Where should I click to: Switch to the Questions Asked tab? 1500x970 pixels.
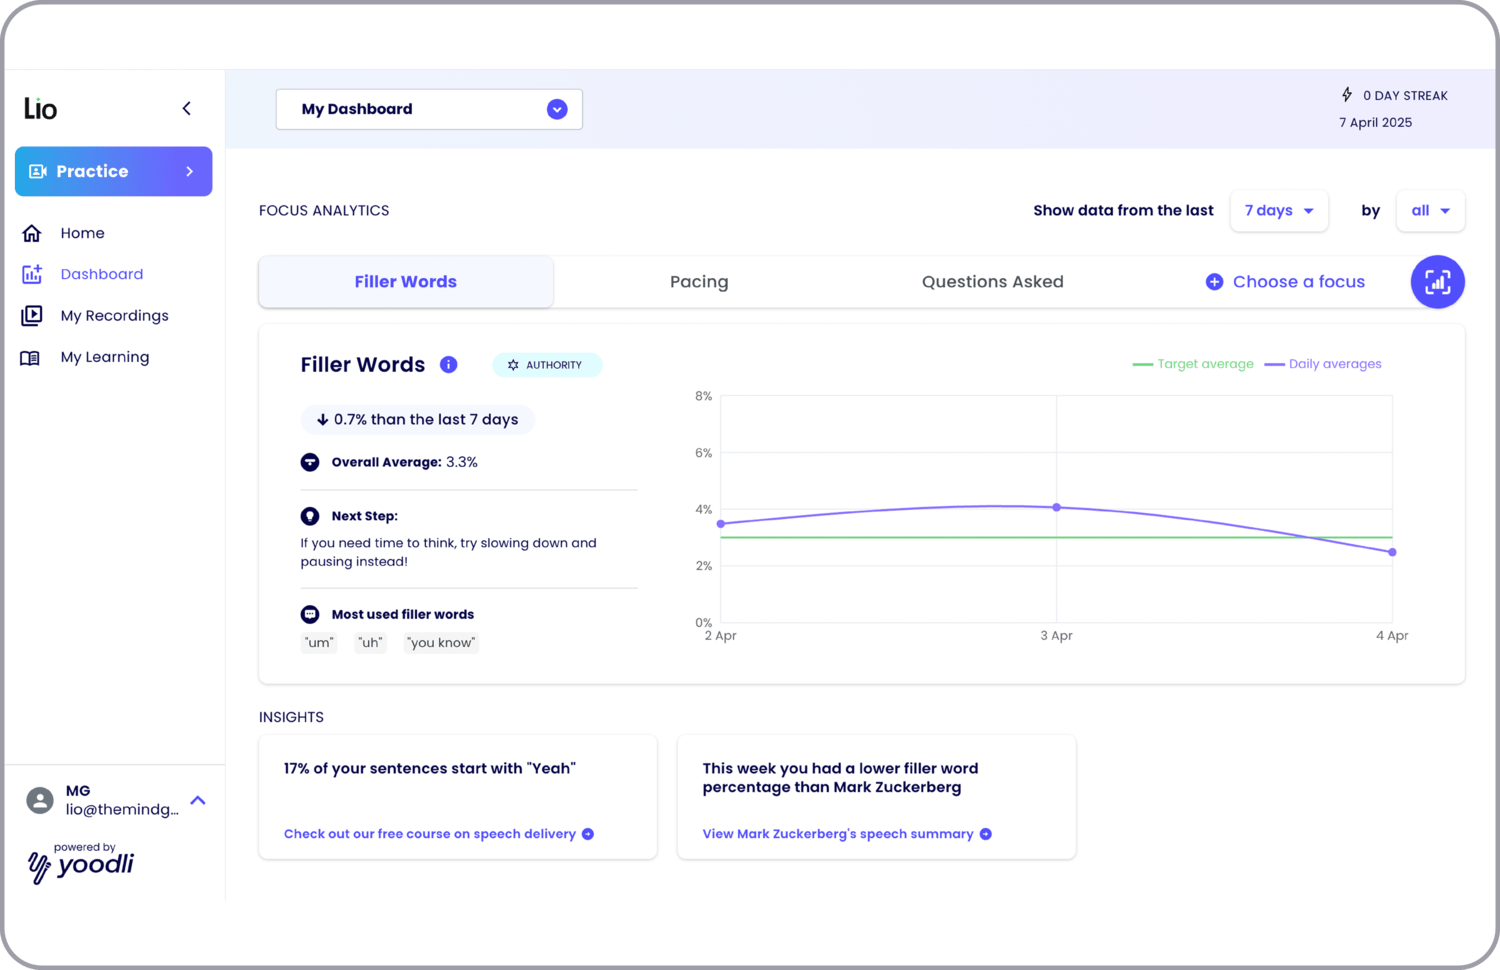point(992,282)
